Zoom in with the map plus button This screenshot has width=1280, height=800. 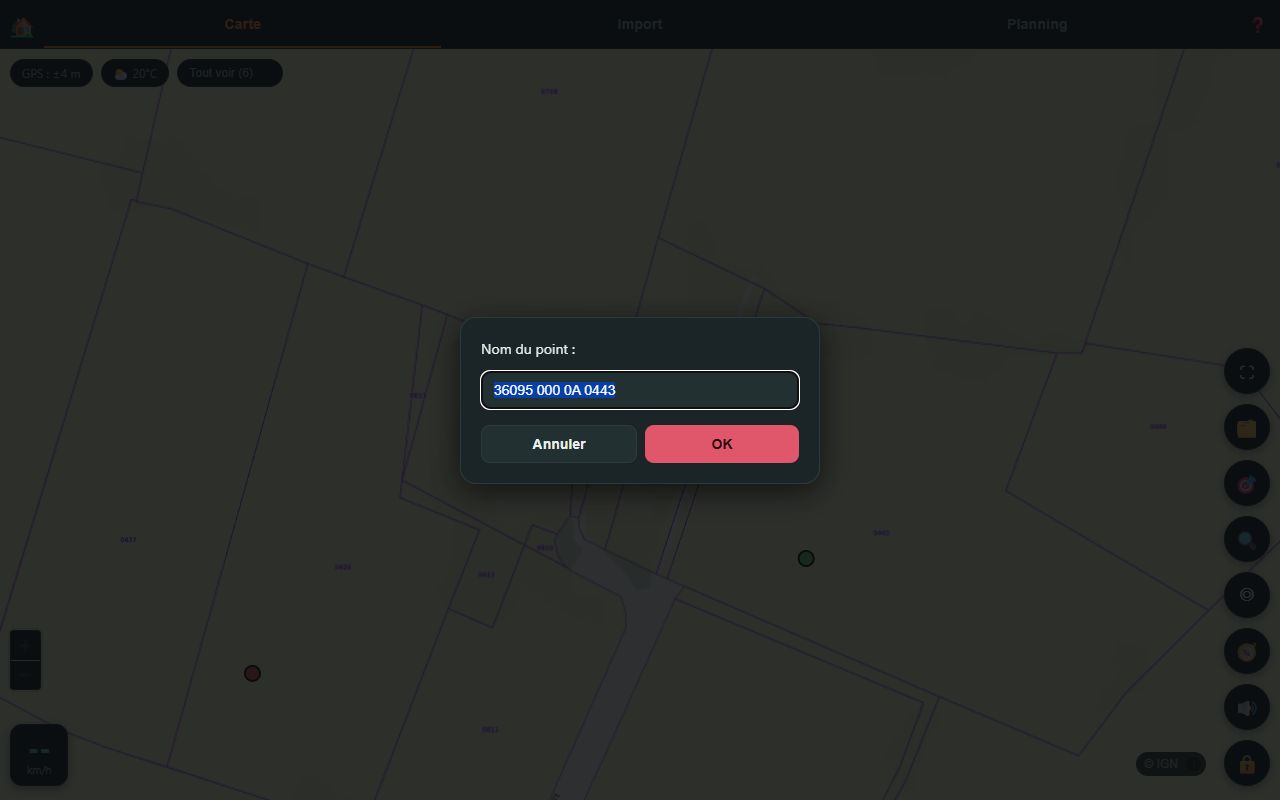[26, 646]
